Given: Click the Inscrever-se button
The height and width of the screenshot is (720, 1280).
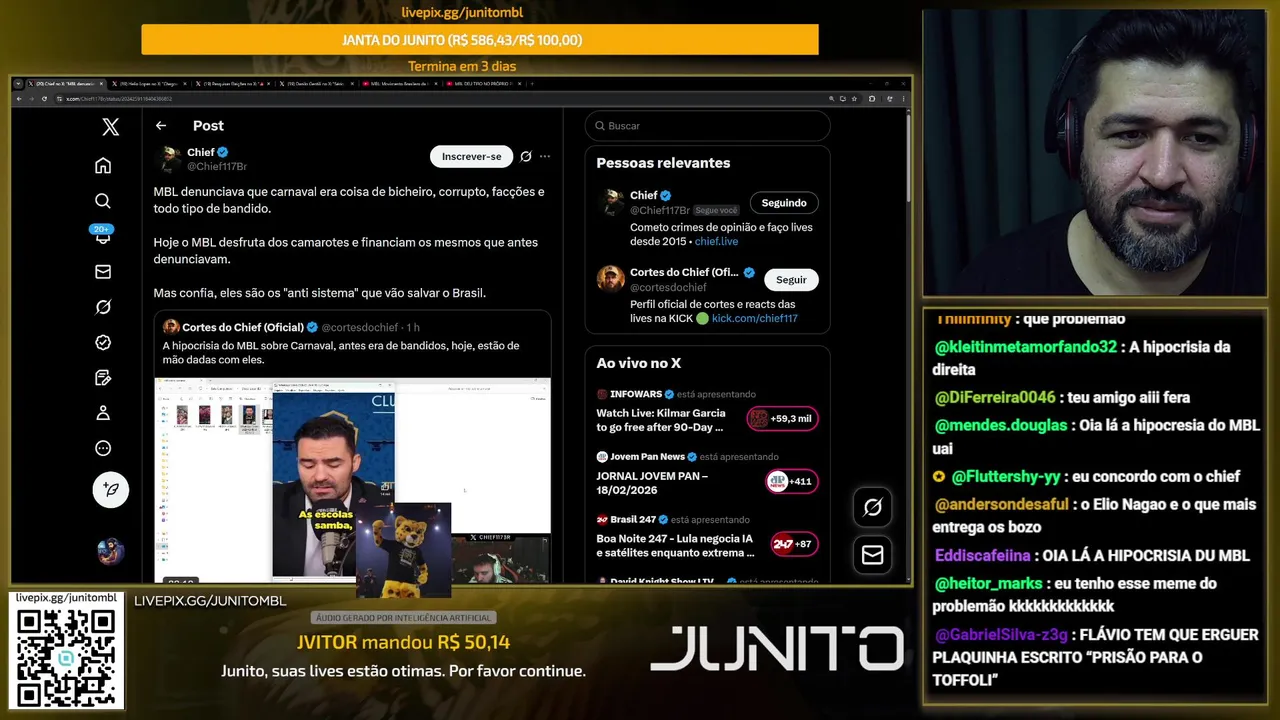Looking at the screenshot, I should [471, 156].
